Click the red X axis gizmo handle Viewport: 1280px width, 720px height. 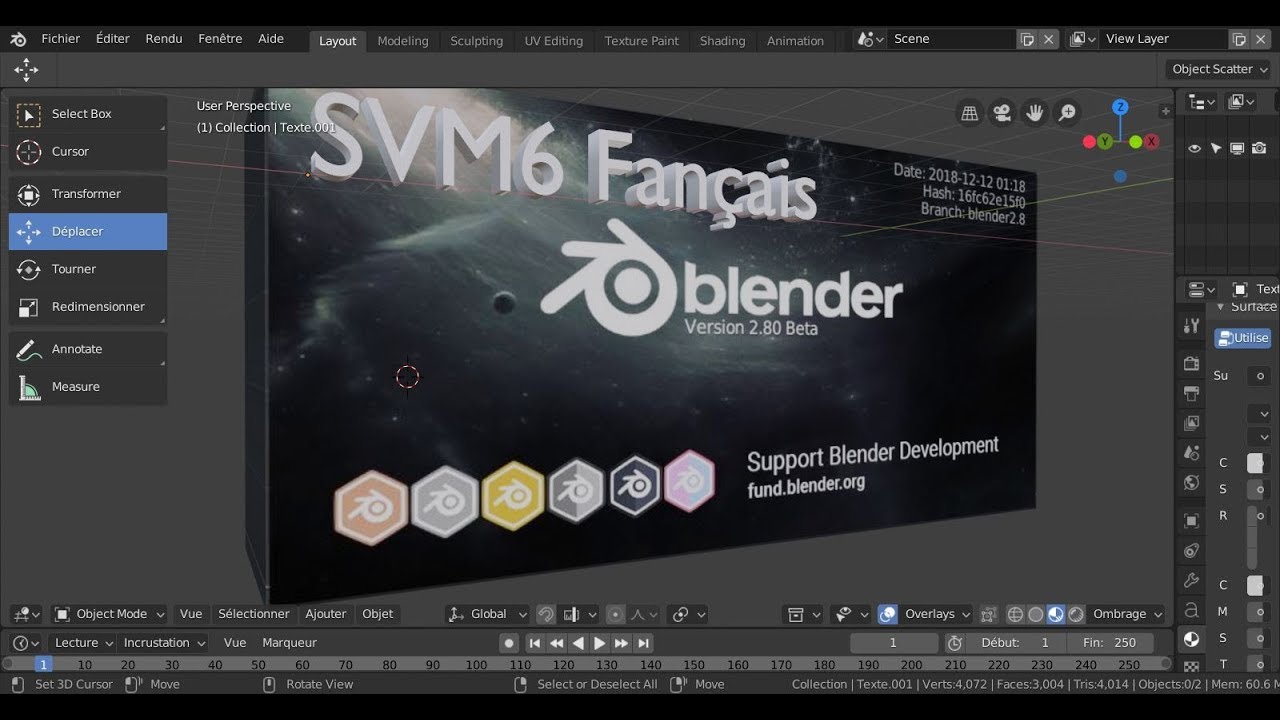1152,142
